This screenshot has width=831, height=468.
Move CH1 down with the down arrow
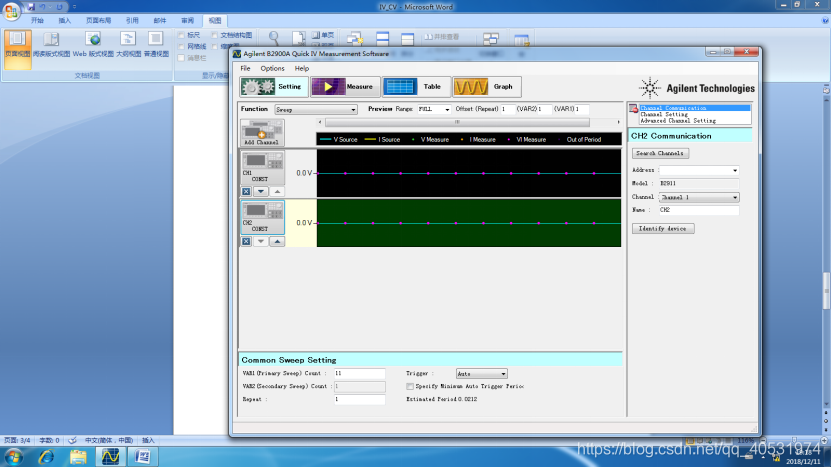click(x=261, y=191)
